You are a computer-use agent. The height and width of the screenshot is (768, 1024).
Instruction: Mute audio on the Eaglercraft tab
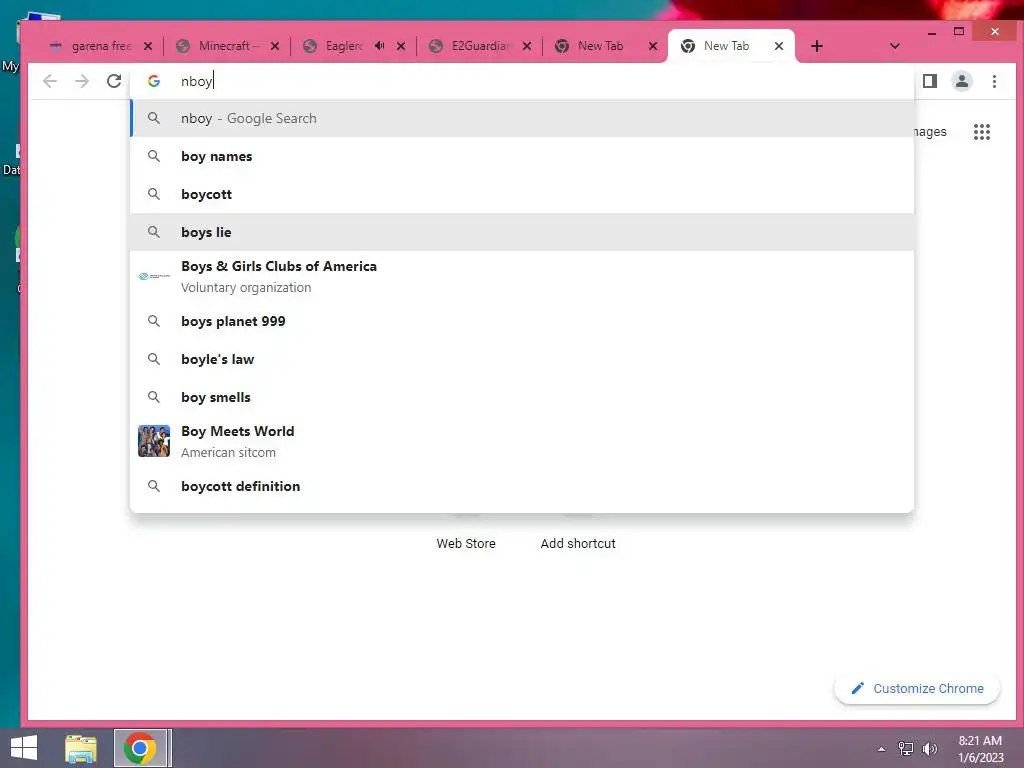coord(379,46)
